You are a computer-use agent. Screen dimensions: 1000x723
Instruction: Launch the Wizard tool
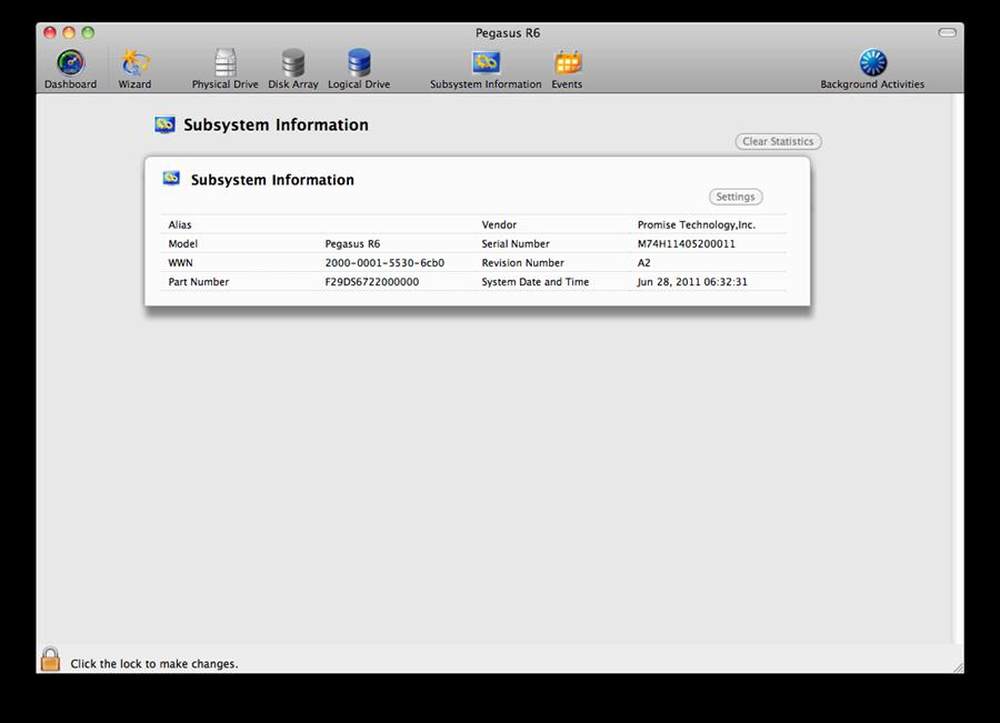click(135, 69)
